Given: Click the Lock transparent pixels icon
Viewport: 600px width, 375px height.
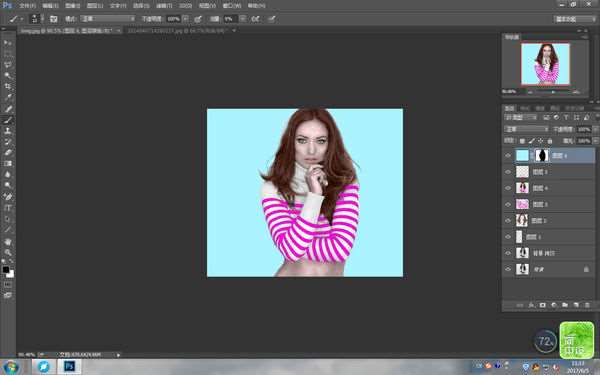Looking at the screenshot, I should click(x=522, y=141).
